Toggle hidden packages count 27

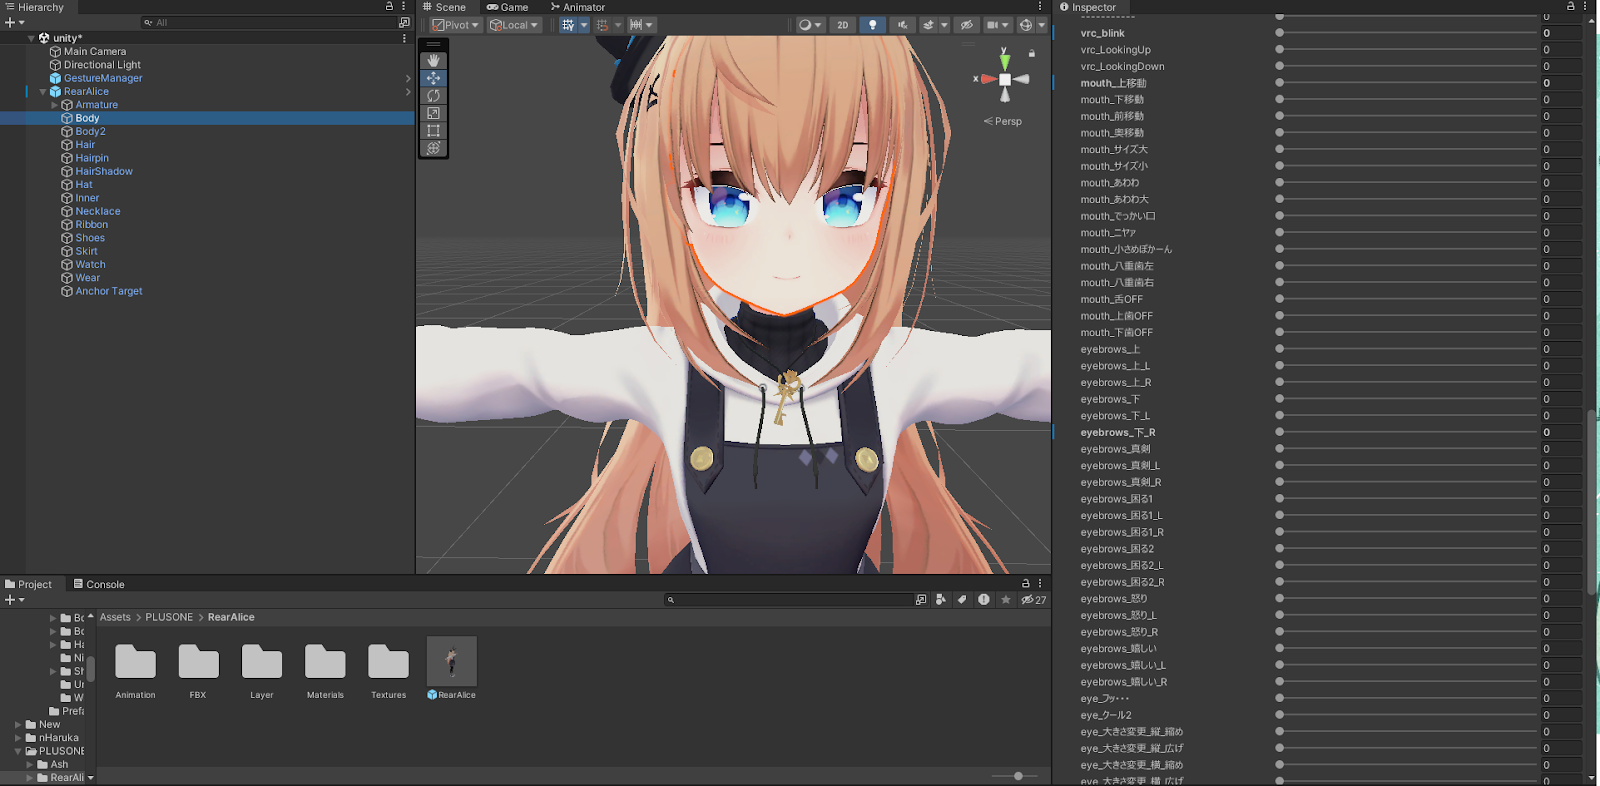point(1033,600)
